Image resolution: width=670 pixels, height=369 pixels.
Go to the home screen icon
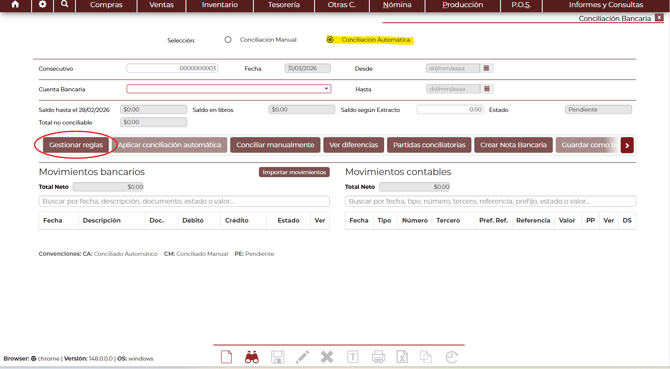(15, 5)
